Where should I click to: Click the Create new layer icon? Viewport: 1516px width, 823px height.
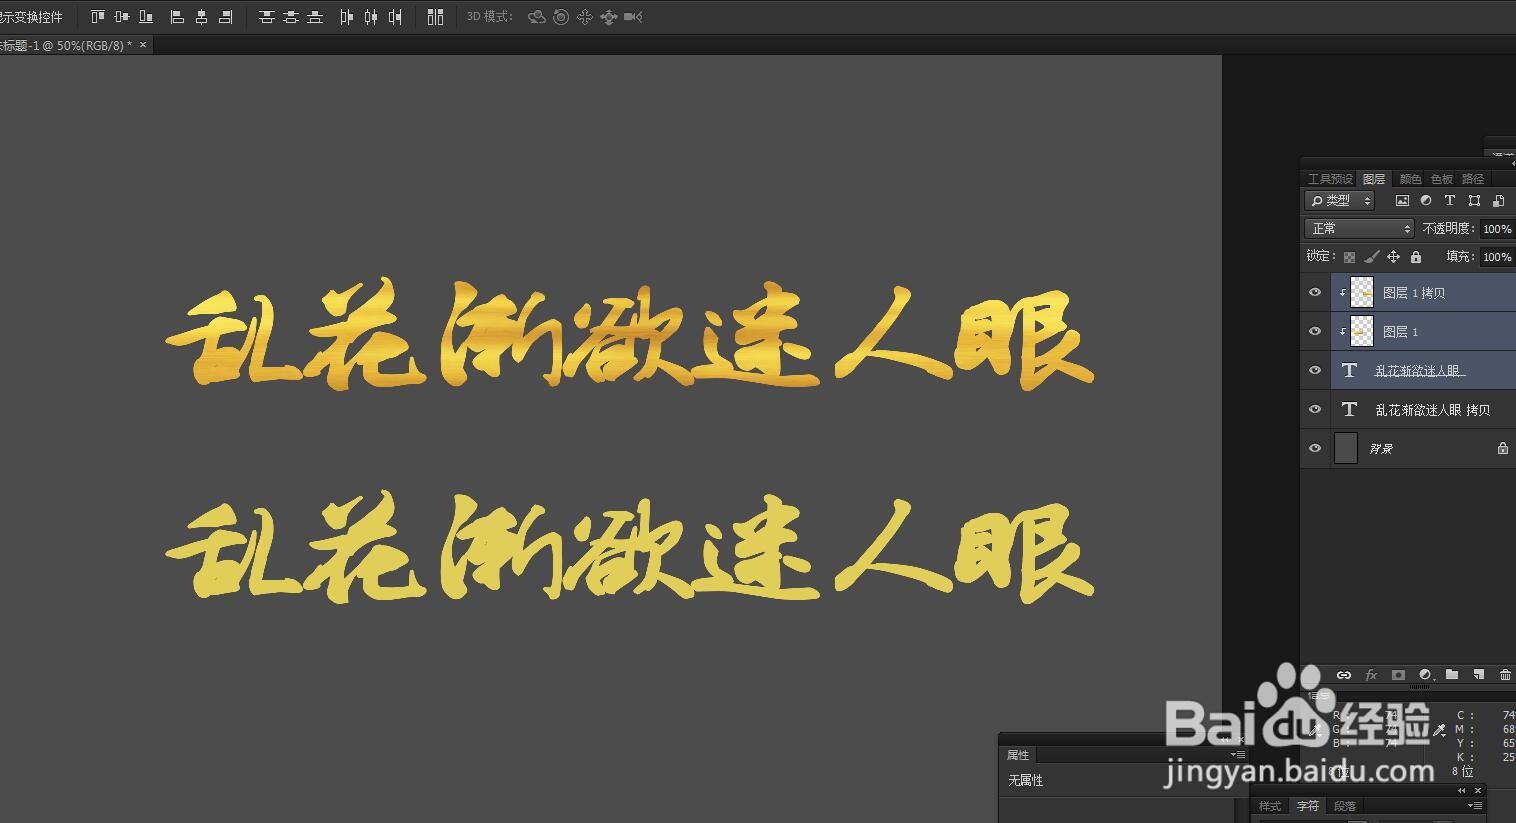coord(1480,675)
